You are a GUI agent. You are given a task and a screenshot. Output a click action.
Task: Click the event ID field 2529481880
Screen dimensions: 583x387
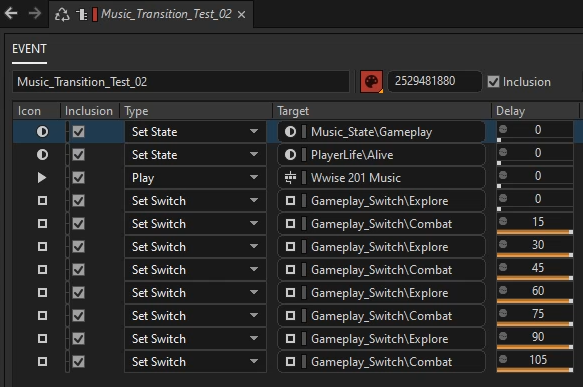click(x=435, y=81)
